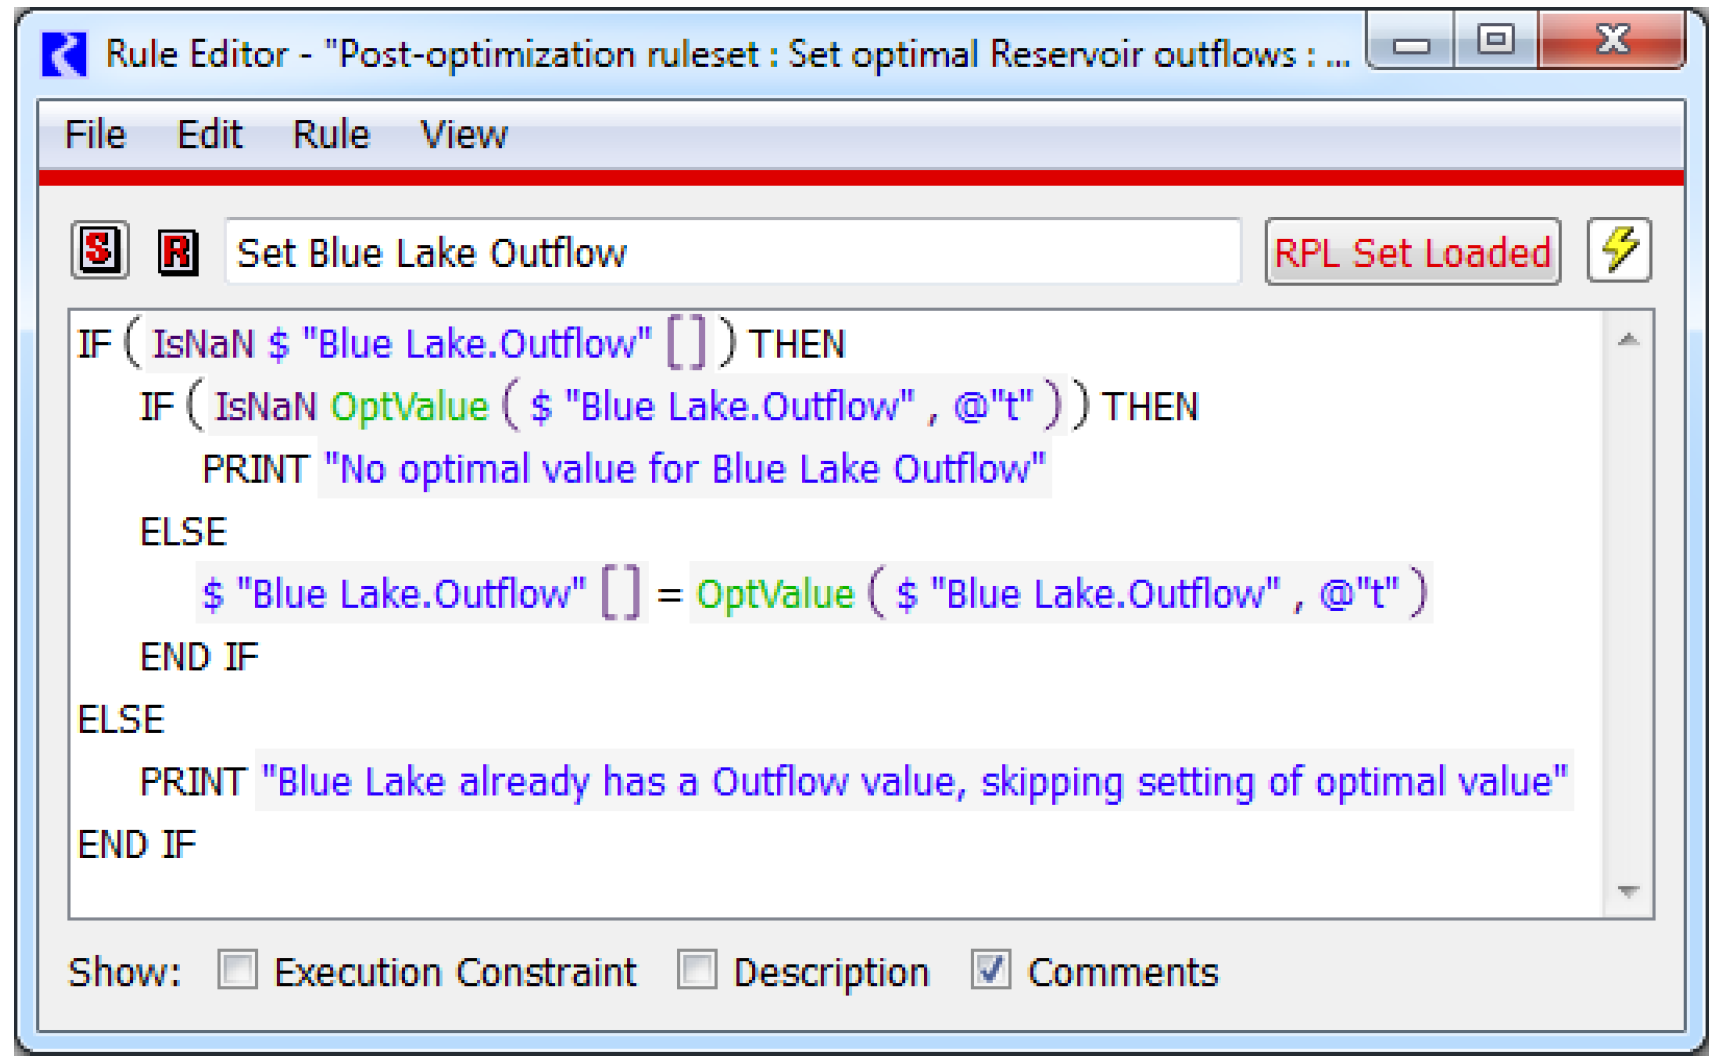
Task: Open the View menu
Action: tap(463, 135)
